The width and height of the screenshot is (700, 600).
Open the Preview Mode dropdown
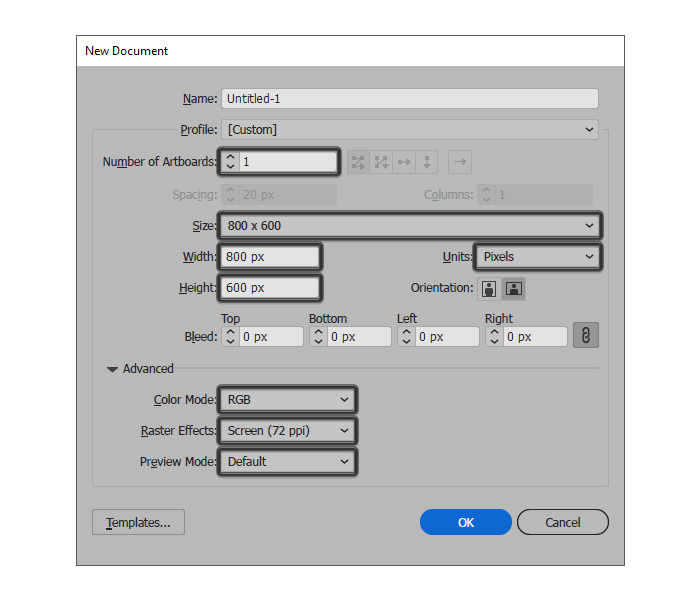pyautogui.click(x=288, y=462)
